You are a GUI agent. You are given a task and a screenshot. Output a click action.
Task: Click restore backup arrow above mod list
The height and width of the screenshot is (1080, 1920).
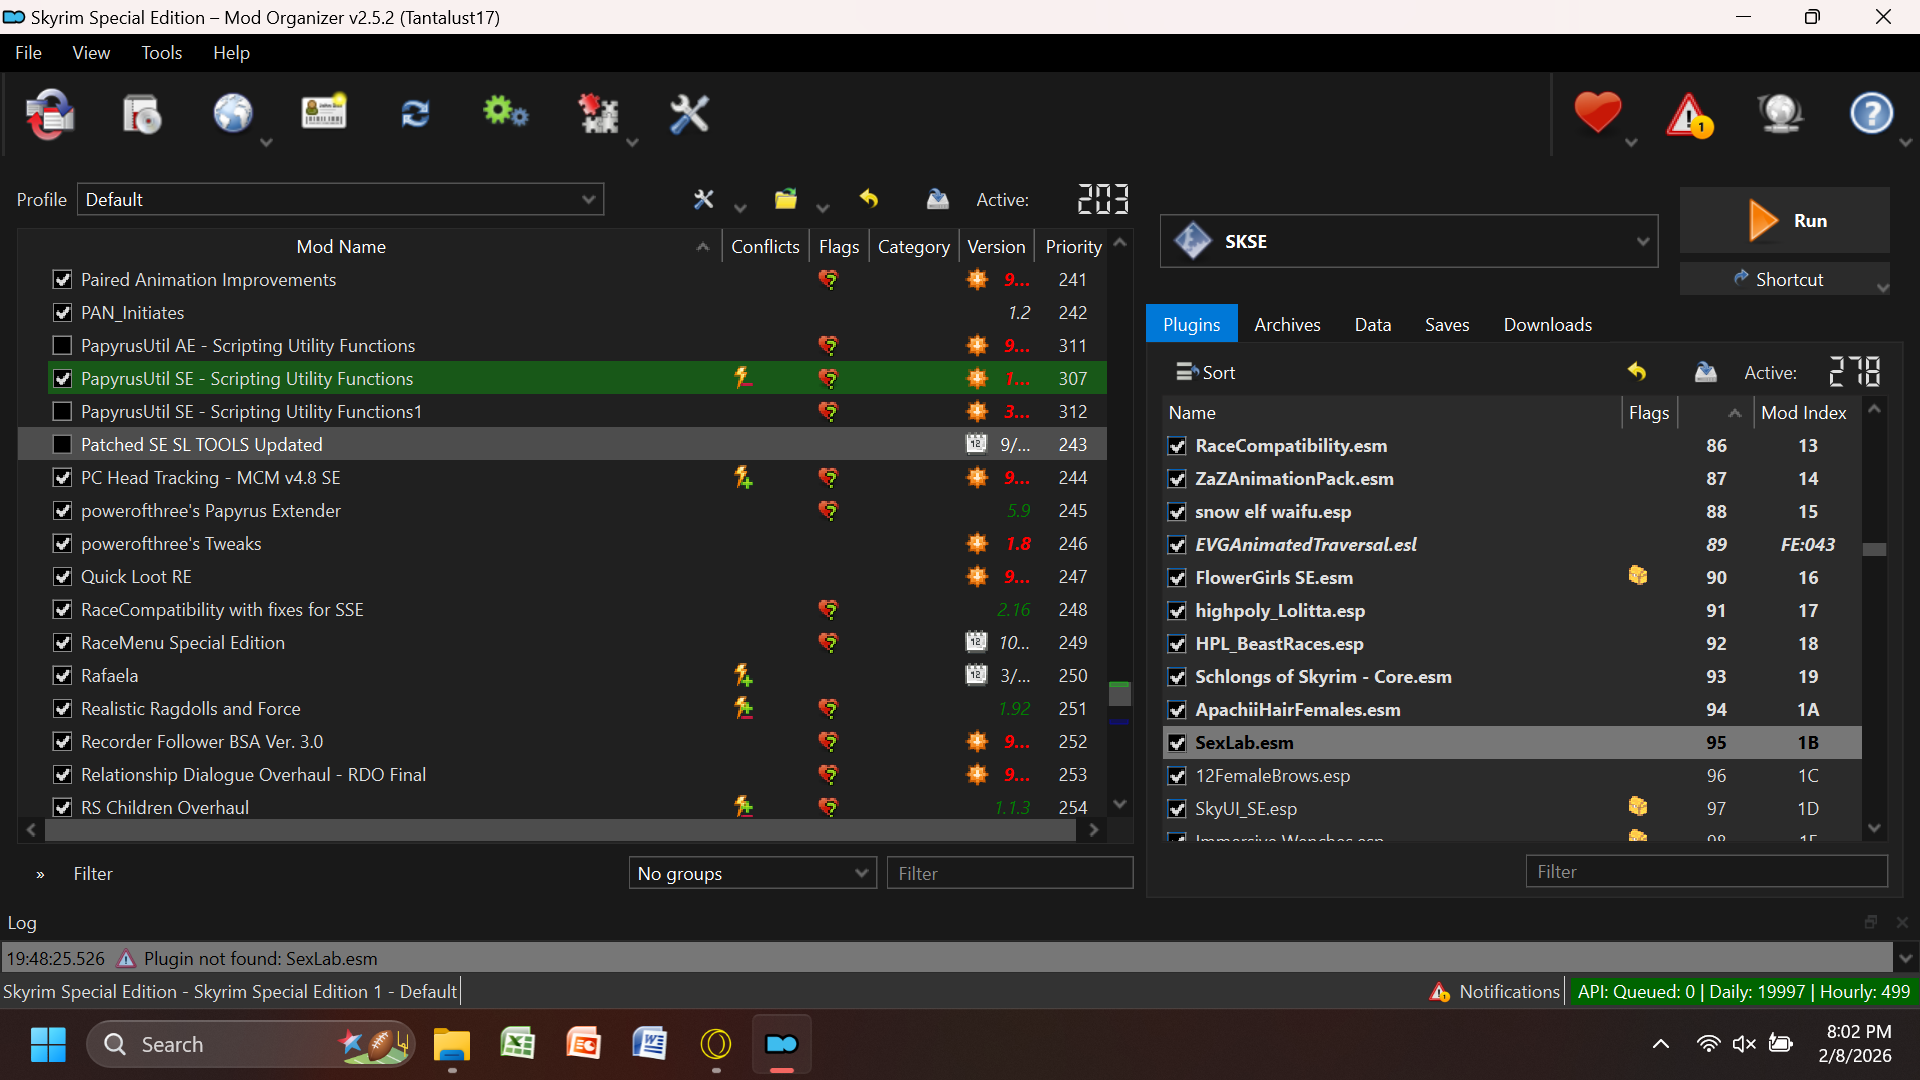(x=869, y=199)
